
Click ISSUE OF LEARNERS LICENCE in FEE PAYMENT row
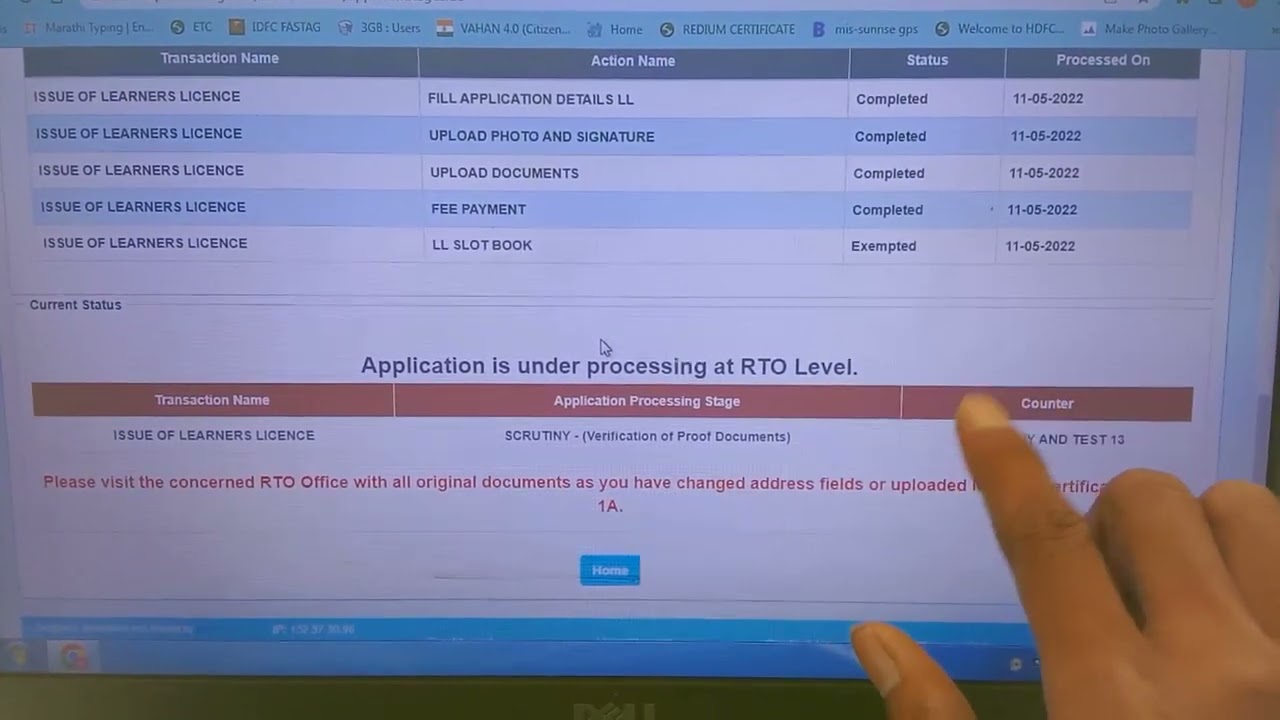tap(143, 207)
